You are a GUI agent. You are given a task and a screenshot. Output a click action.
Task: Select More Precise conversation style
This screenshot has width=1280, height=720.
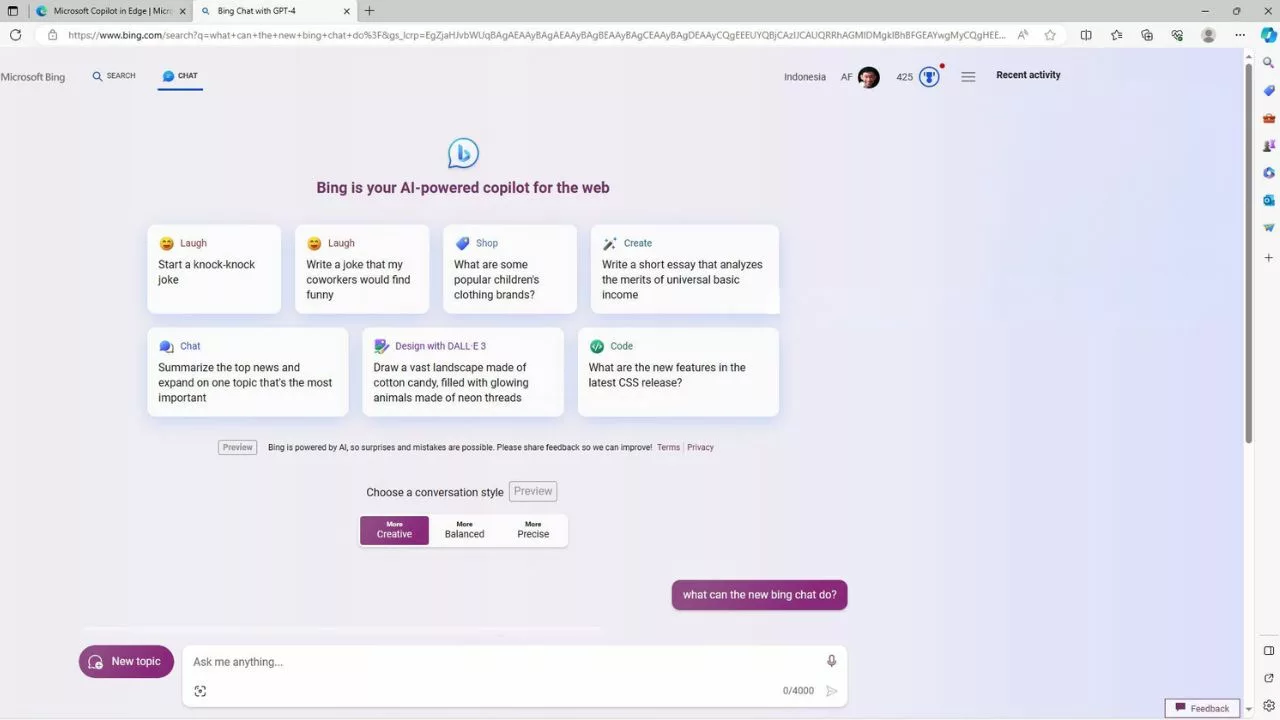(533, 530)
